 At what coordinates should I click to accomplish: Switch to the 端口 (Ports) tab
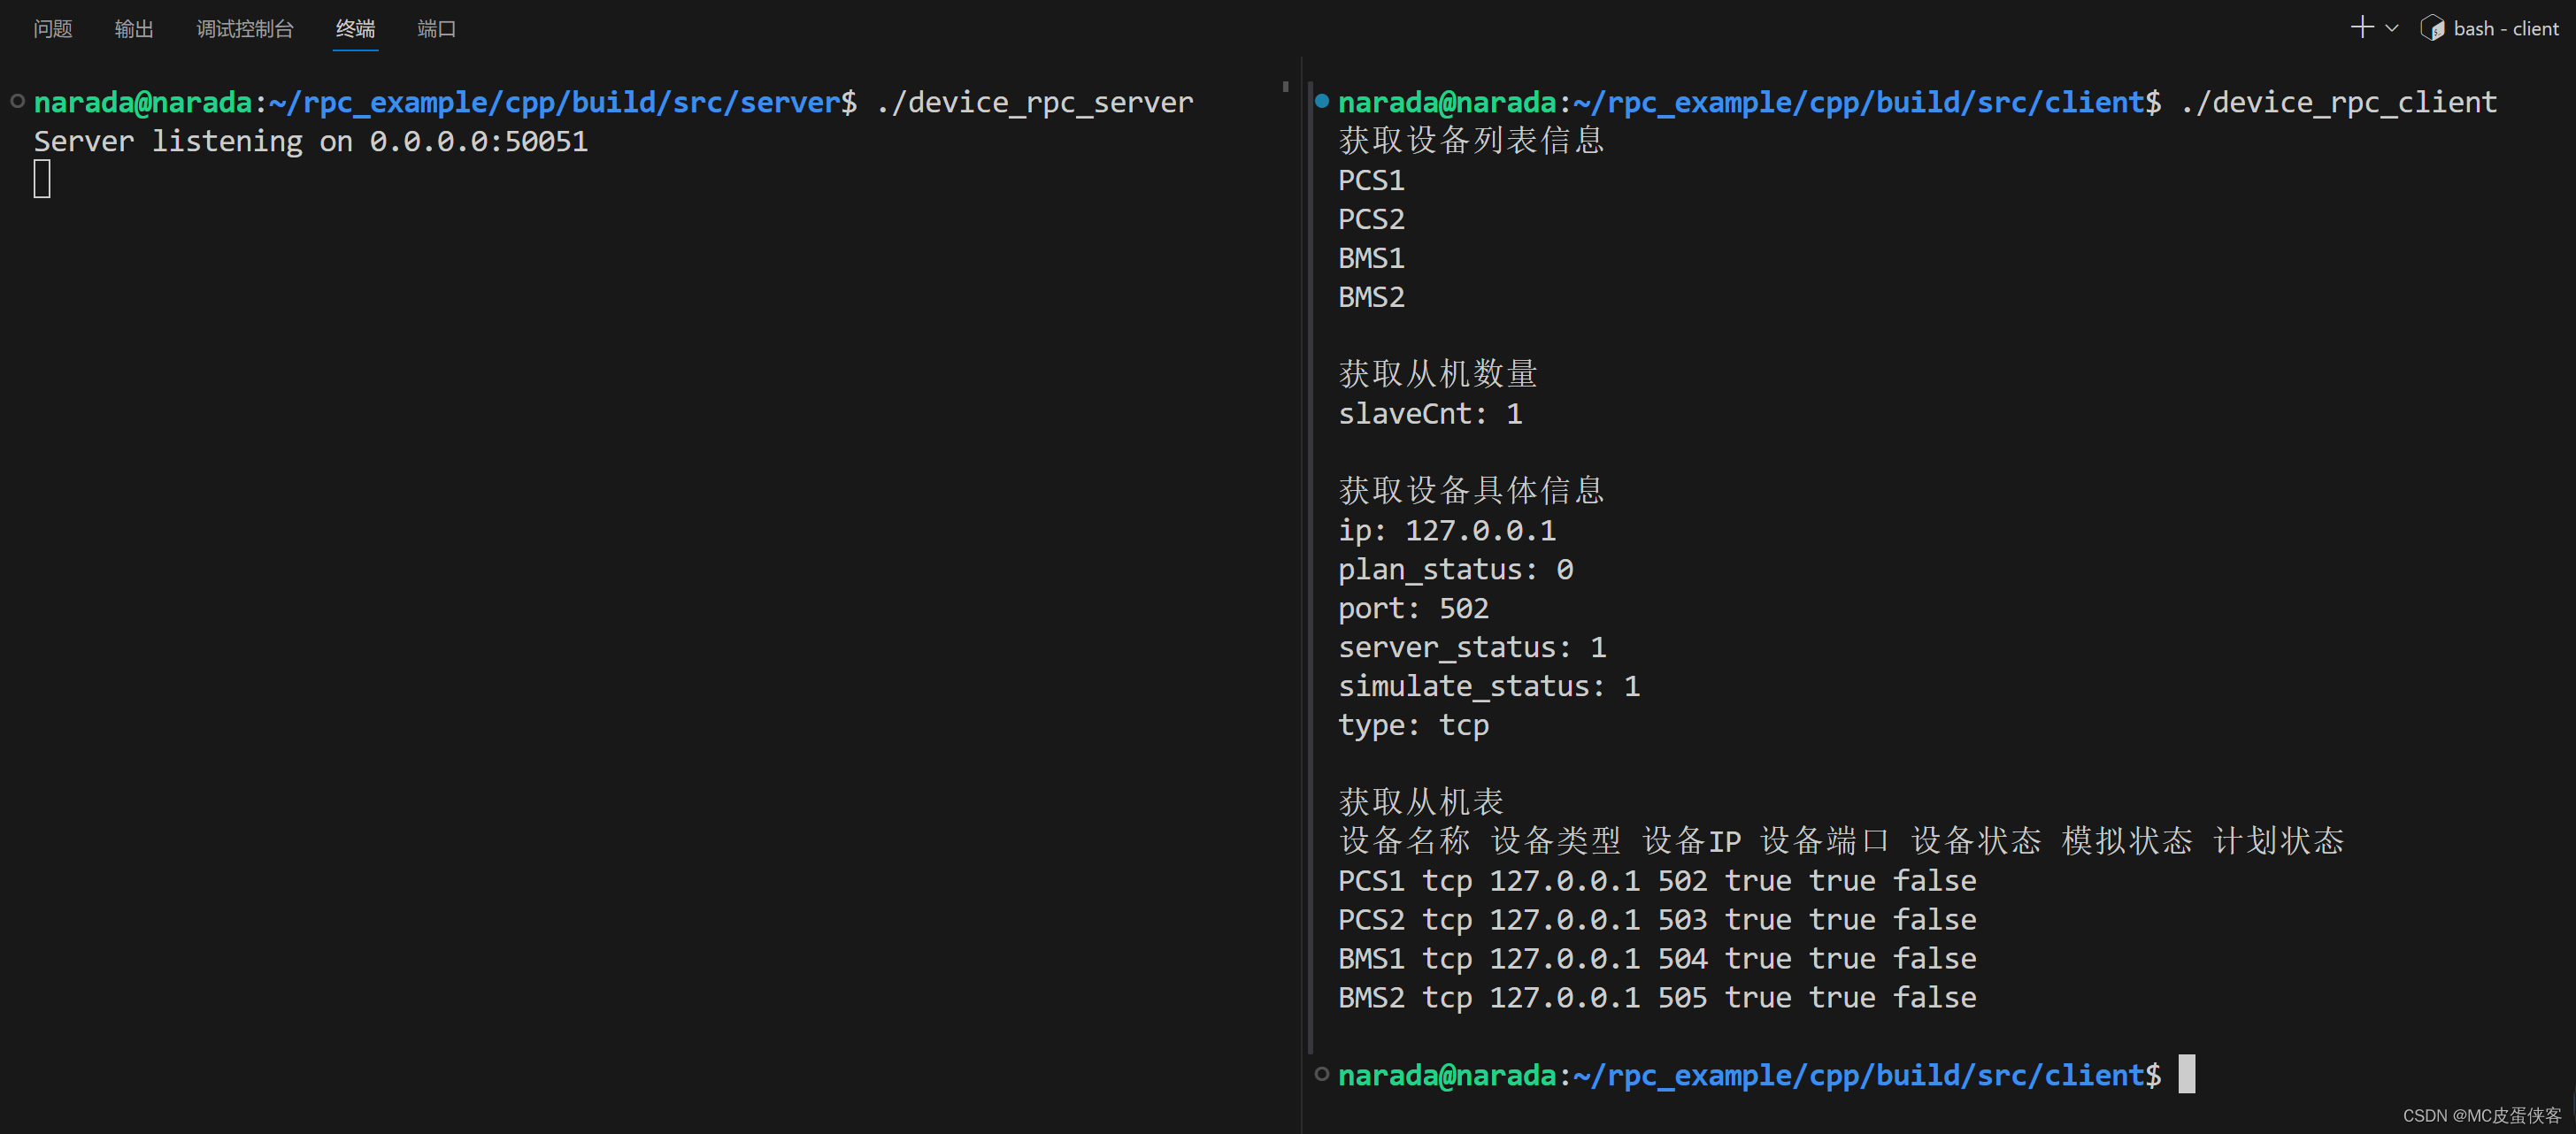pos(436,29)
